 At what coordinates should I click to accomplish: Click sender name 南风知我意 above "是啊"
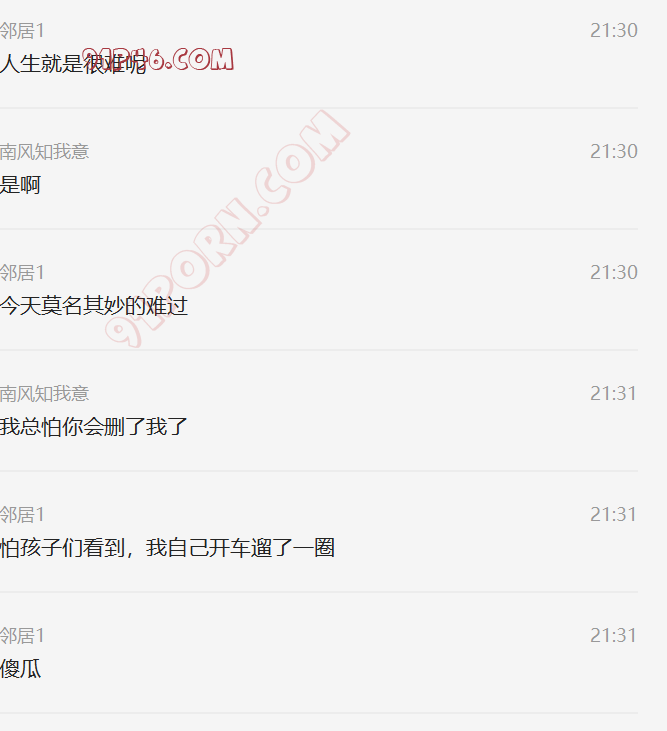[44, 152]
